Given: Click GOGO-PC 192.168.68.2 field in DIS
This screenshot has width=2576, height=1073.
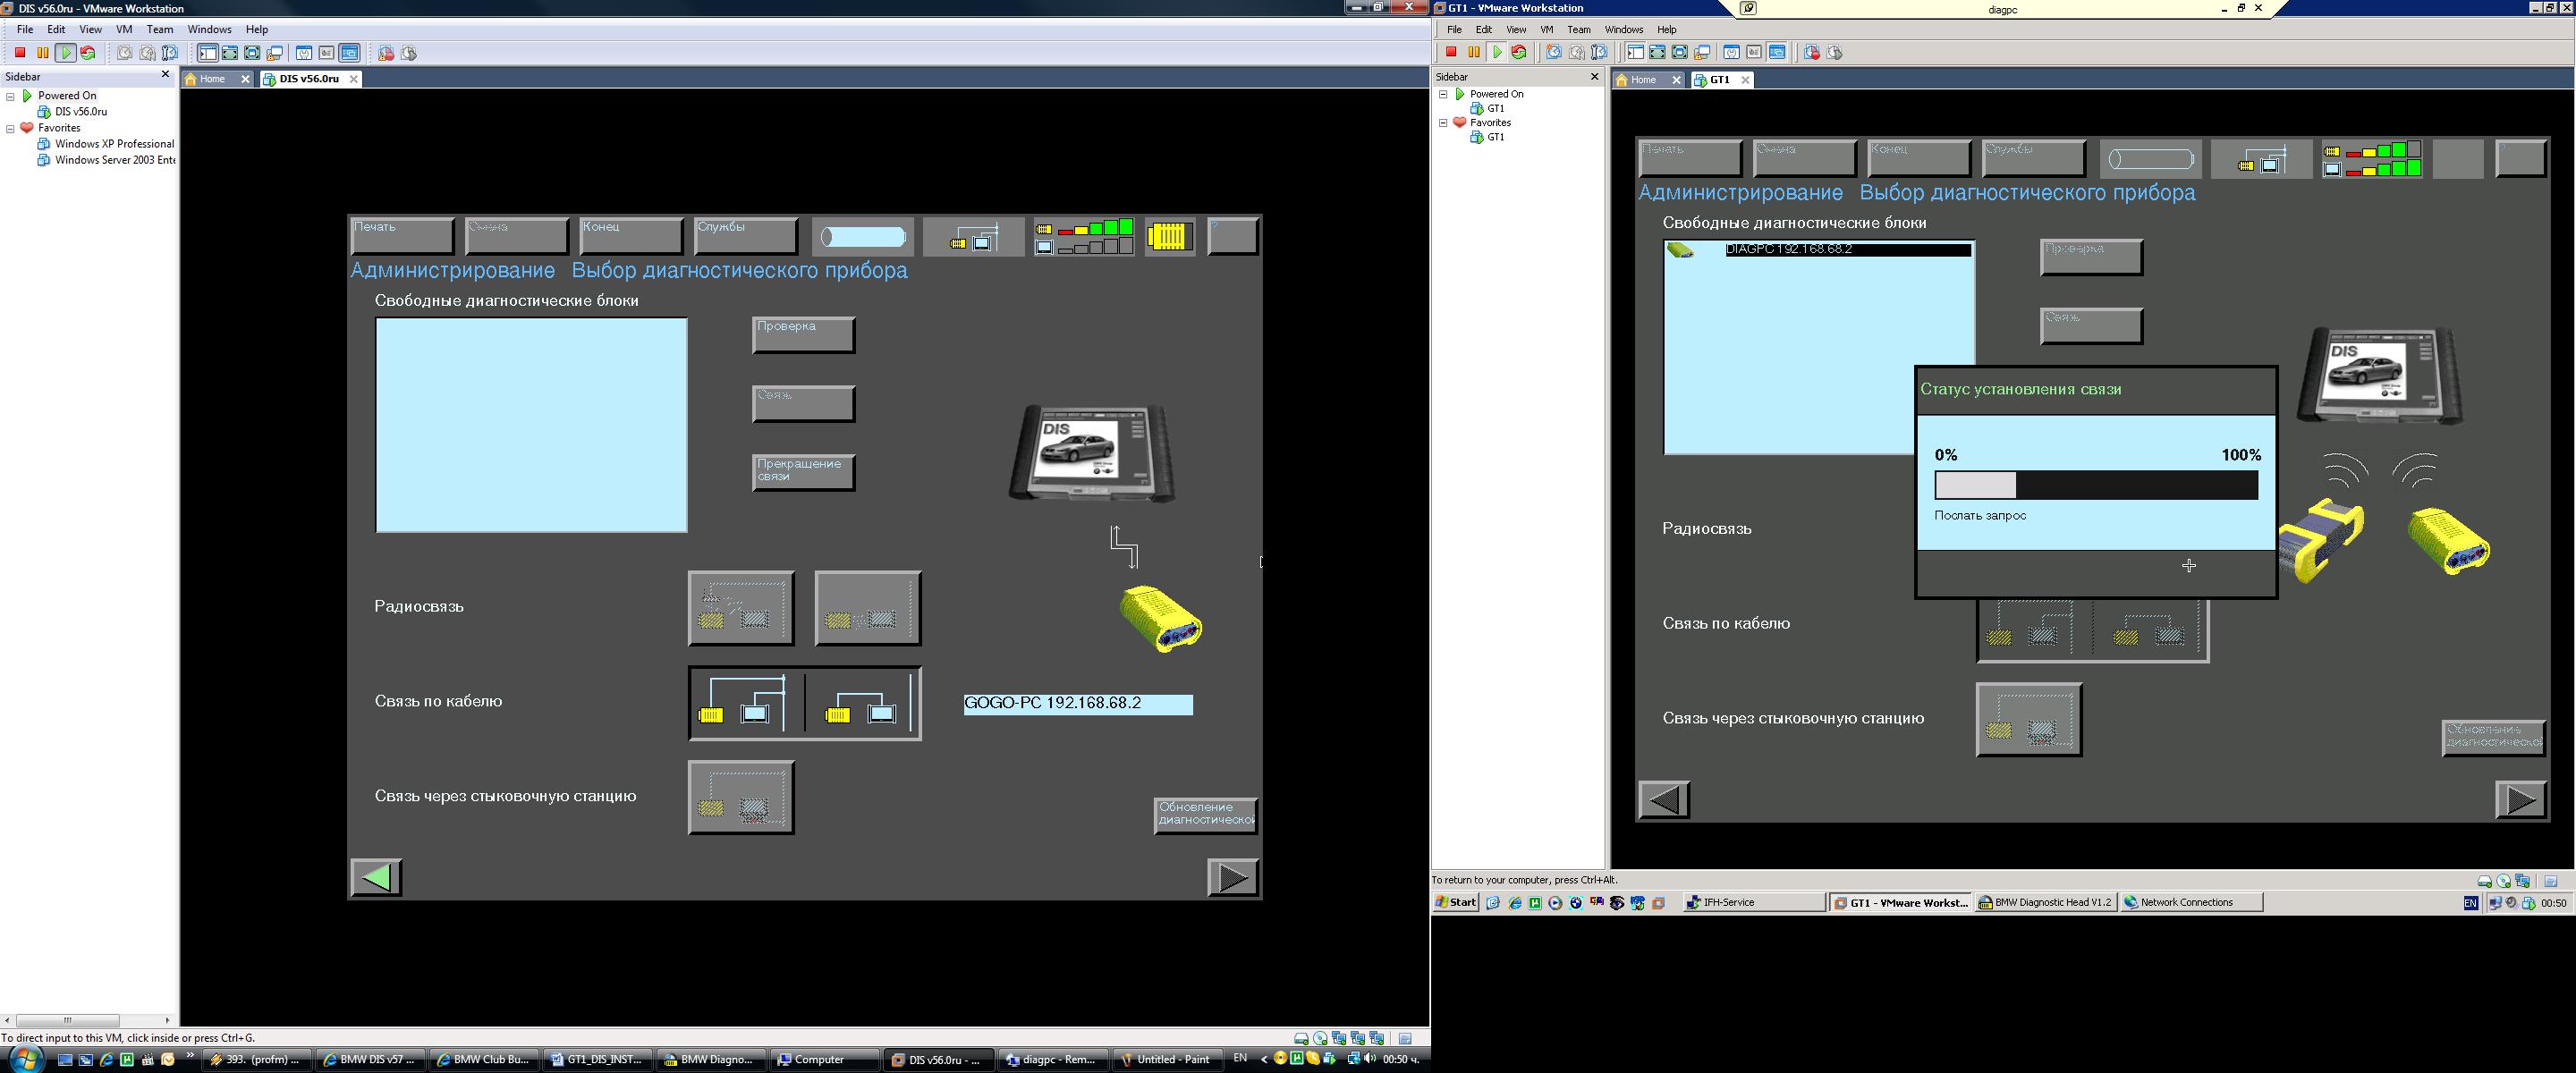Looking at the screenshot, I should [x=1078, y=704].
